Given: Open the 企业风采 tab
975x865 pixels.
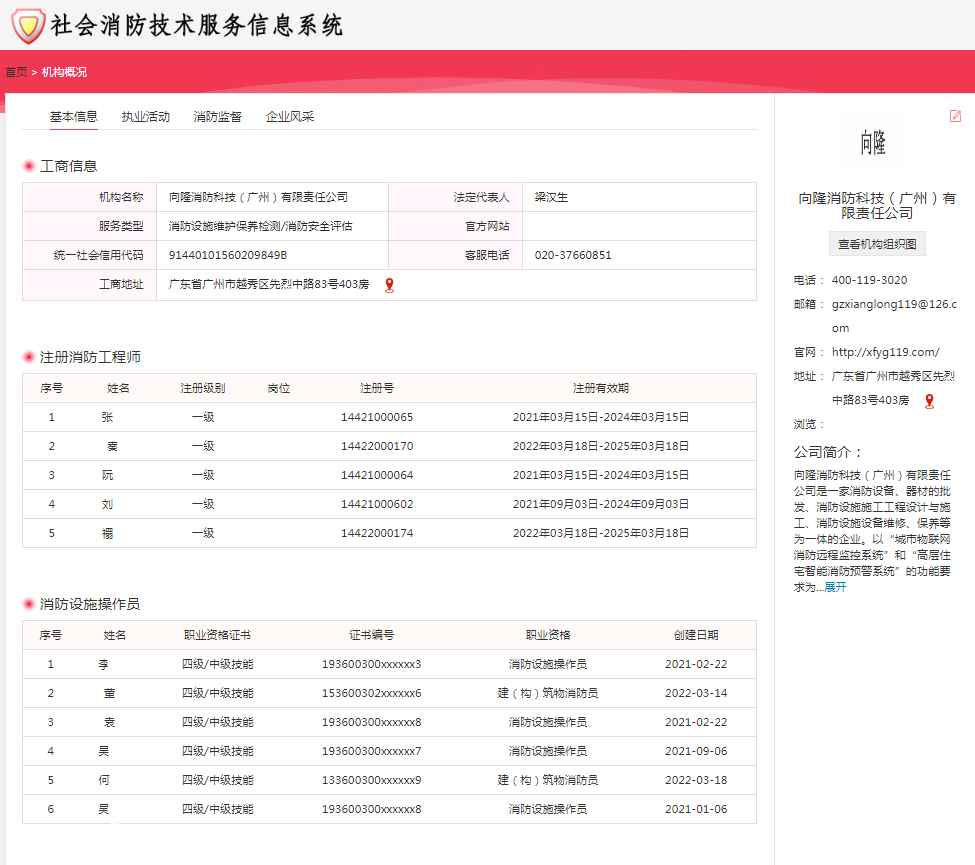Looking at the screenshot, I should tap(290, 117).
